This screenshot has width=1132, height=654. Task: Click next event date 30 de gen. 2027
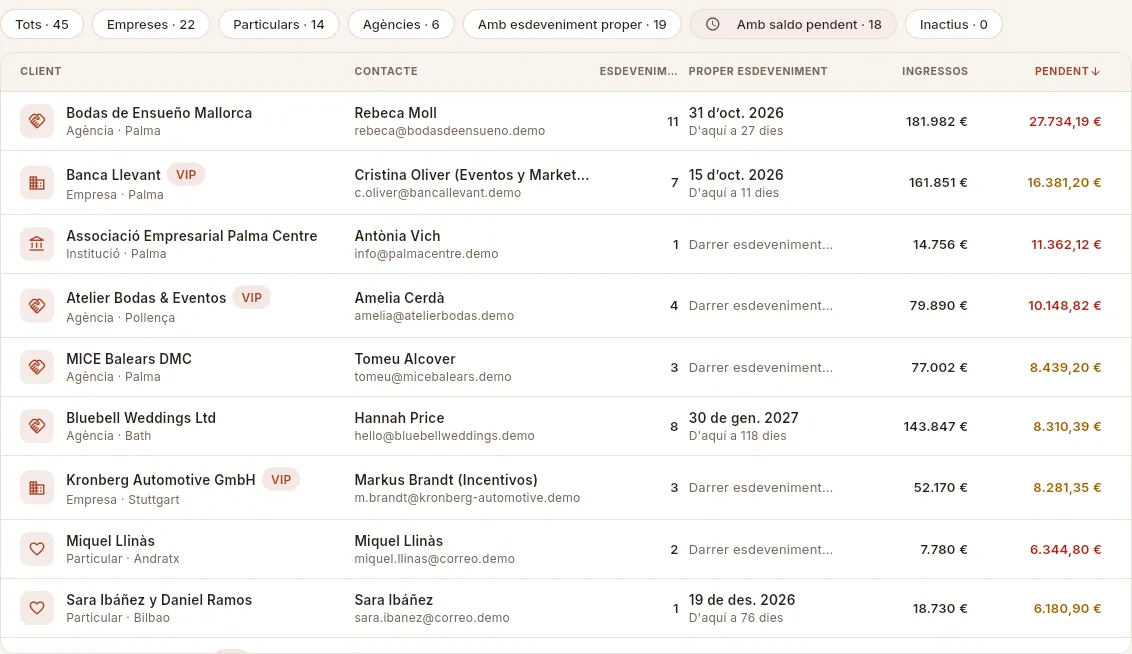point(744,418)
